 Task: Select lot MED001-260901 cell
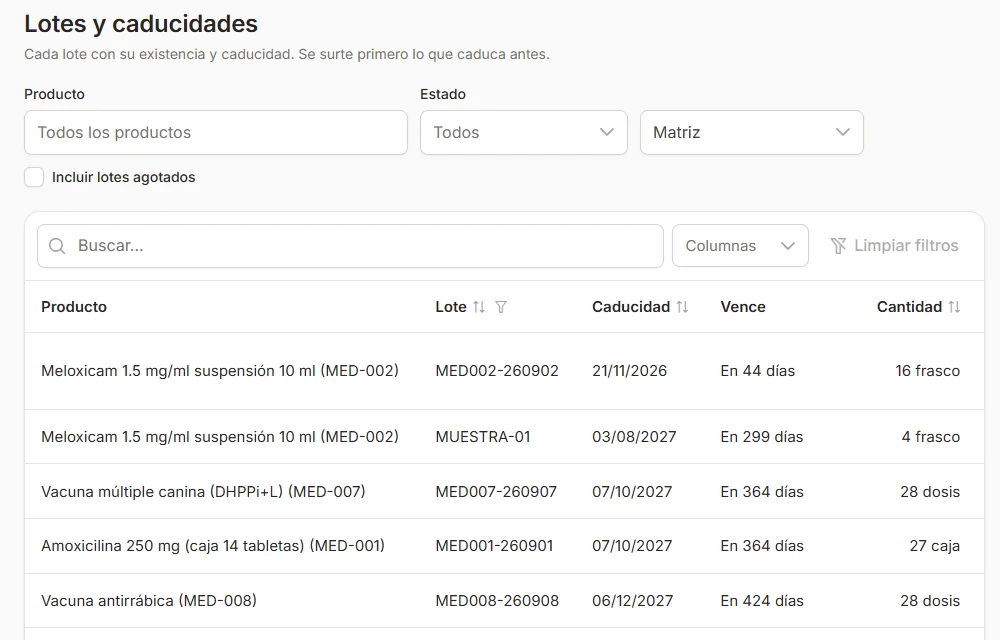(x=494, y=546)
